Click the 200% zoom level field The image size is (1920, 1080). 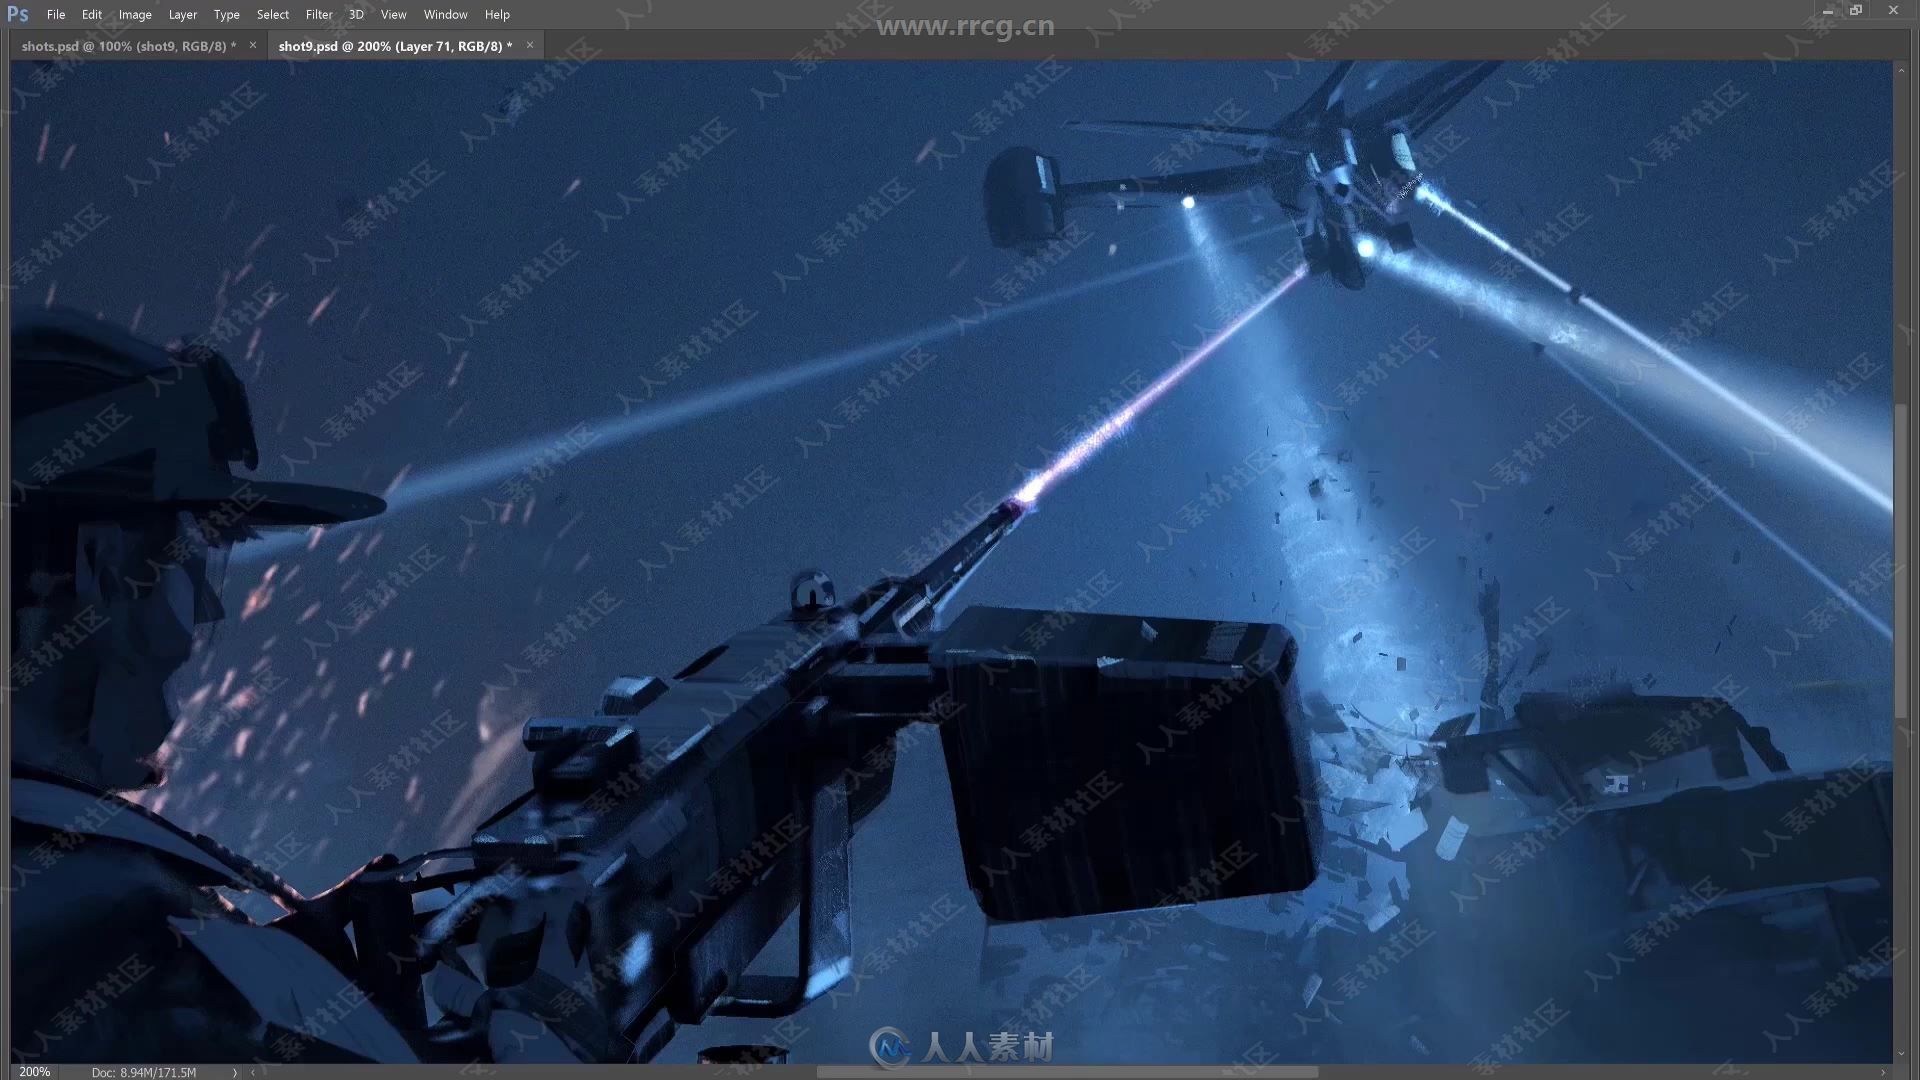(35, 1072)
